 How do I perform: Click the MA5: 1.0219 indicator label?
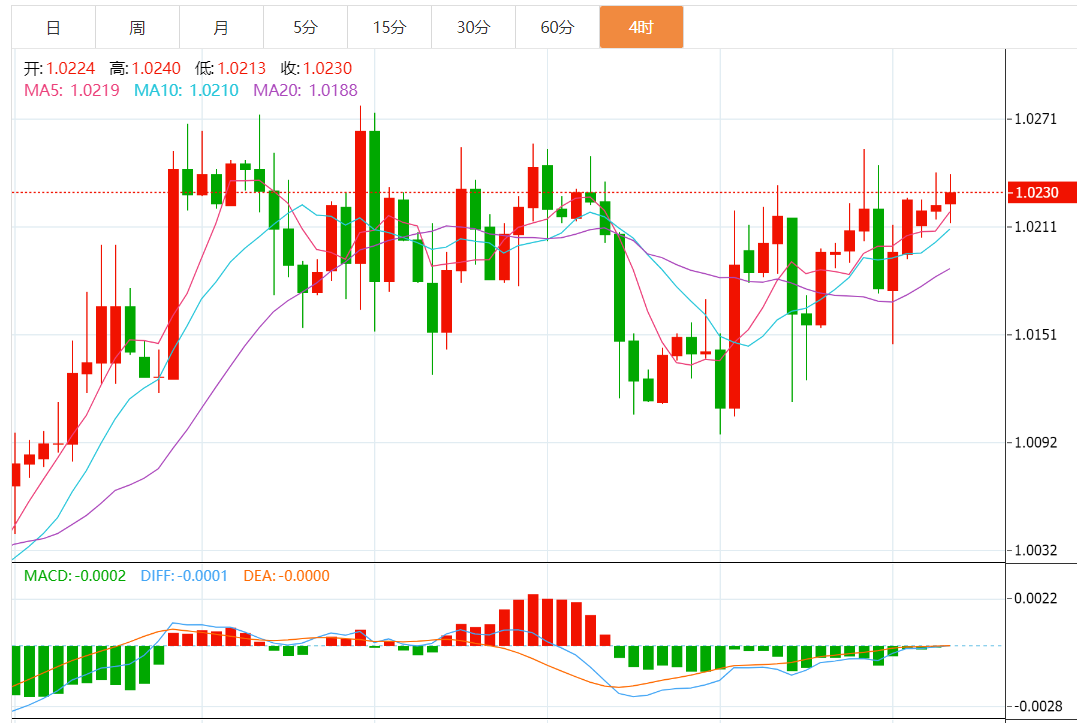point(71,91)
